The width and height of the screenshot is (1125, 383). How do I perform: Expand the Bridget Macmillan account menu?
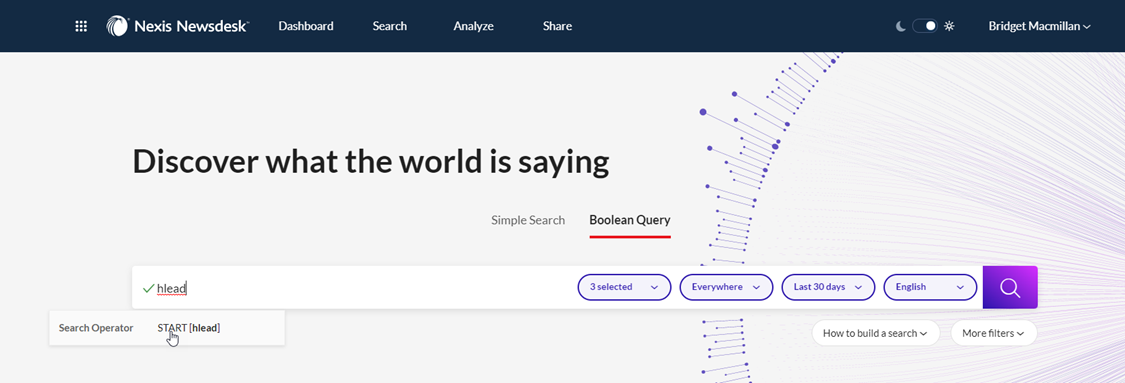pyautogui.click(x=1040, y=27)
